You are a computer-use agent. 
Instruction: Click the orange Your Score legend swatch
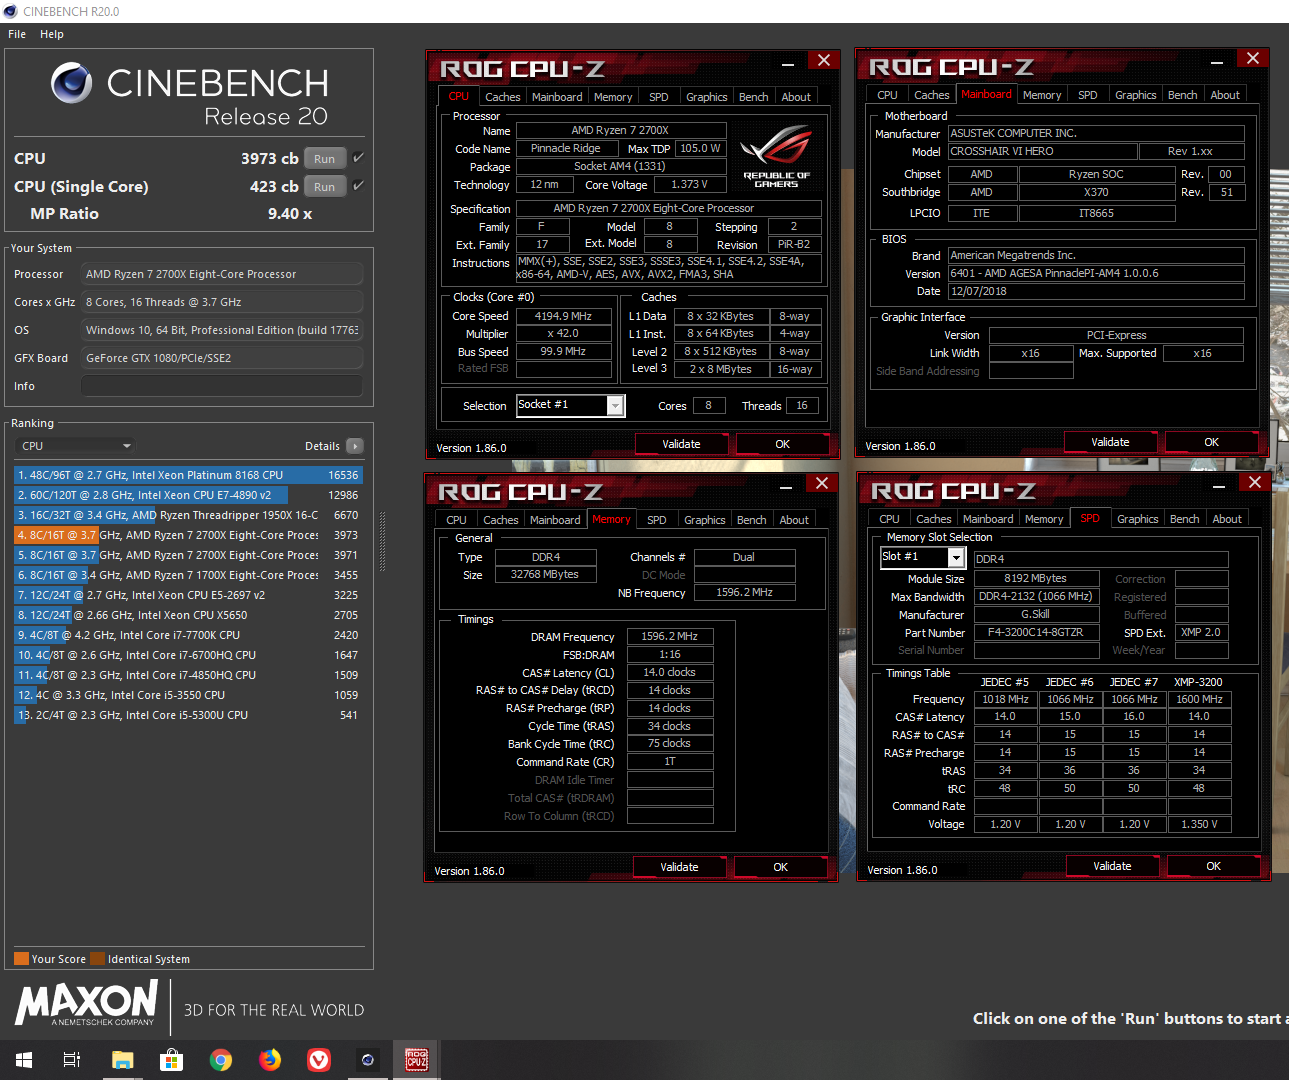pos(21,958)
